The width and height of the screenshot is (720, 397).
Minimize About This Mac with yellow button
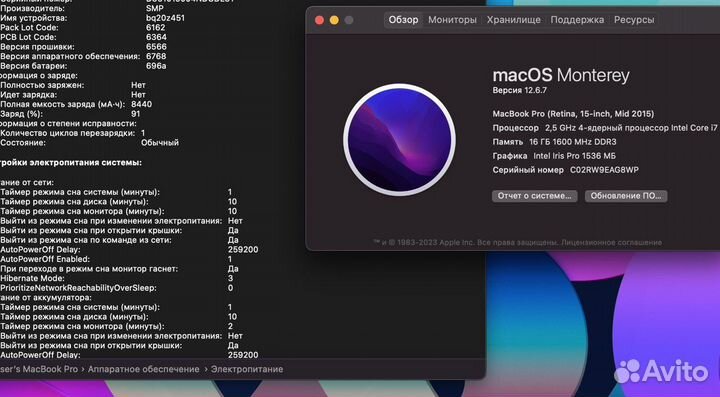pos(334,20)
